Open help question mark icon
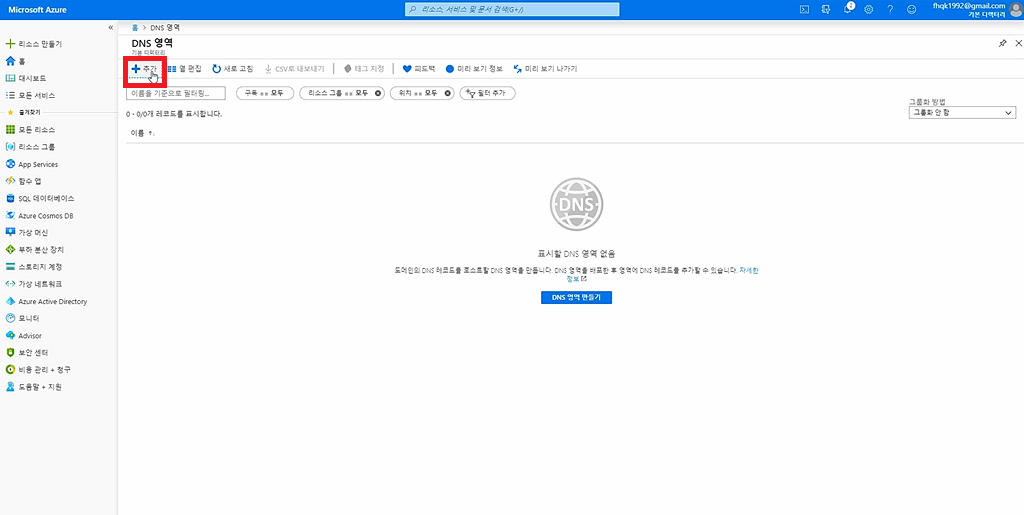 889,9
